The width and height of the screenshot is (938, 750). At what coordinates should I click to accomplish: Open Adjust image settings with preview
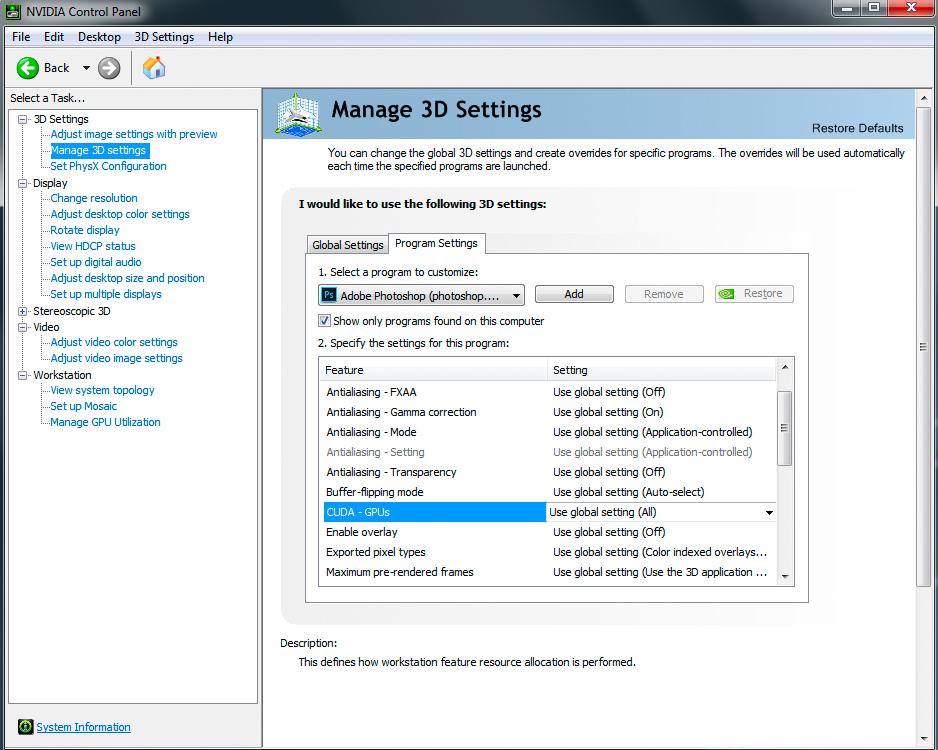(134, 134)
